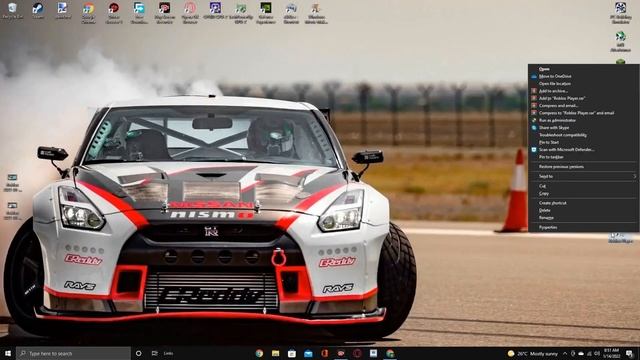Click Pin to Start
Image resolution: width=640 pixels, height=360 pixels.
584,142
